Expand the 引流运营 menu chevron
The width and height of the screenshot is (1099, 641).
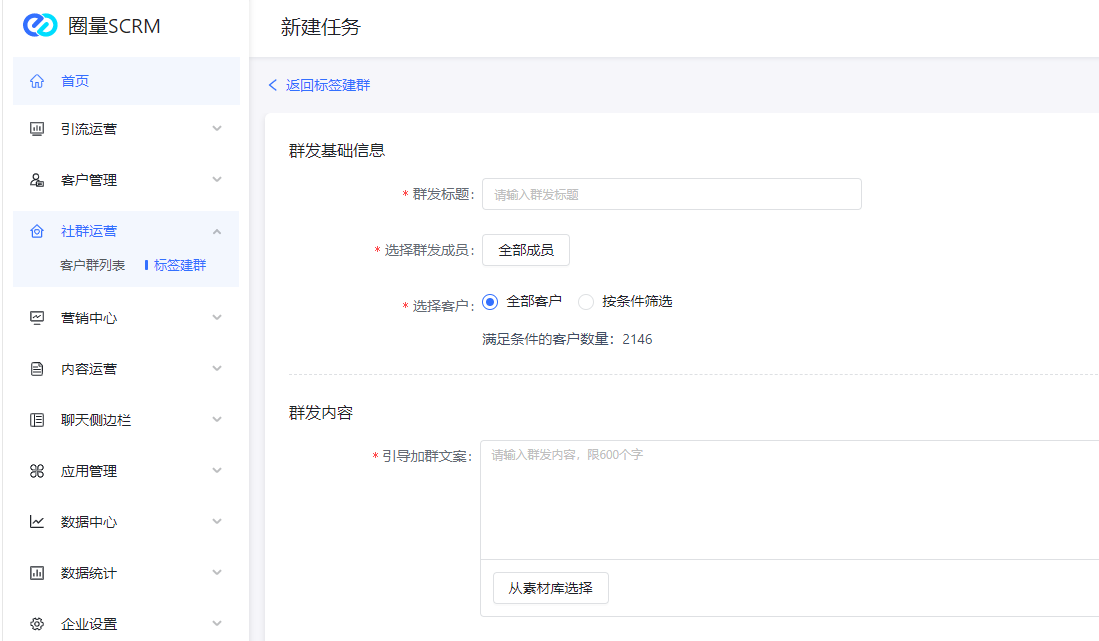pyautogui.click(x=217, y=129)
